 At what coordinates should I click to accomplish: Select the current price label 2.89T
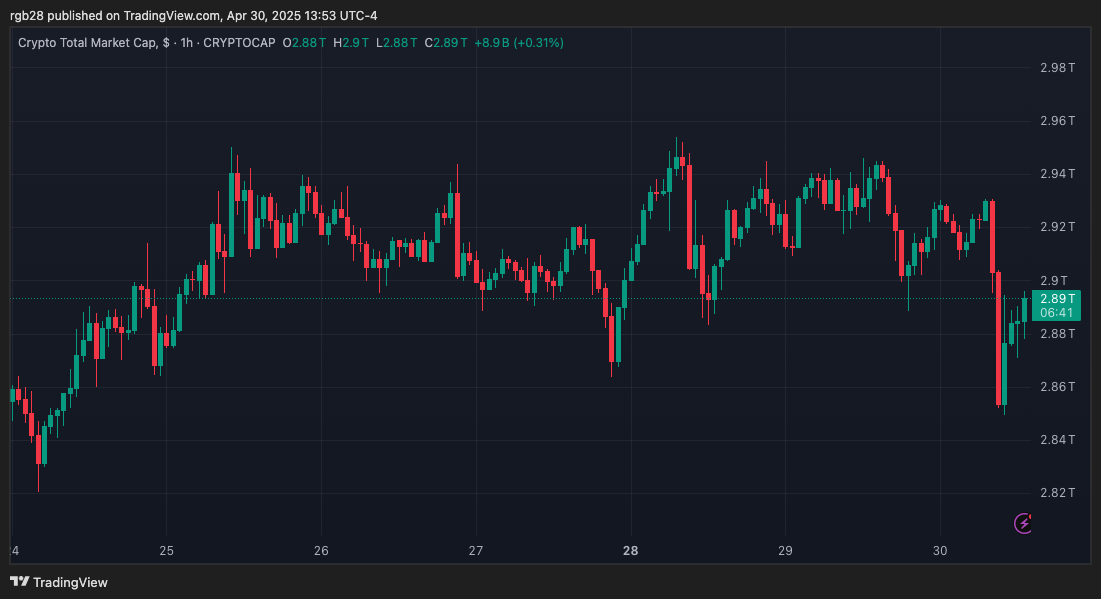coord(1056,297)
